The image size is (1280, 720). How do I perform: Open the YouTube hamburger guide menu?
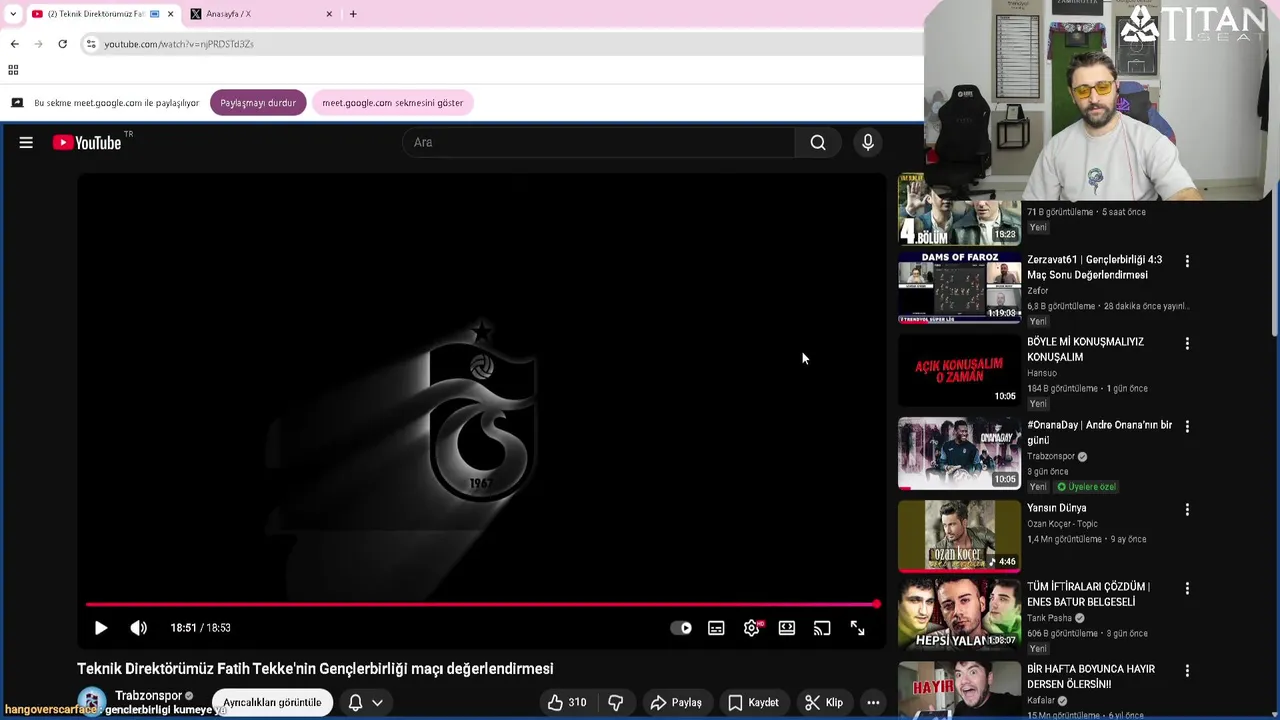click(26, 143)
